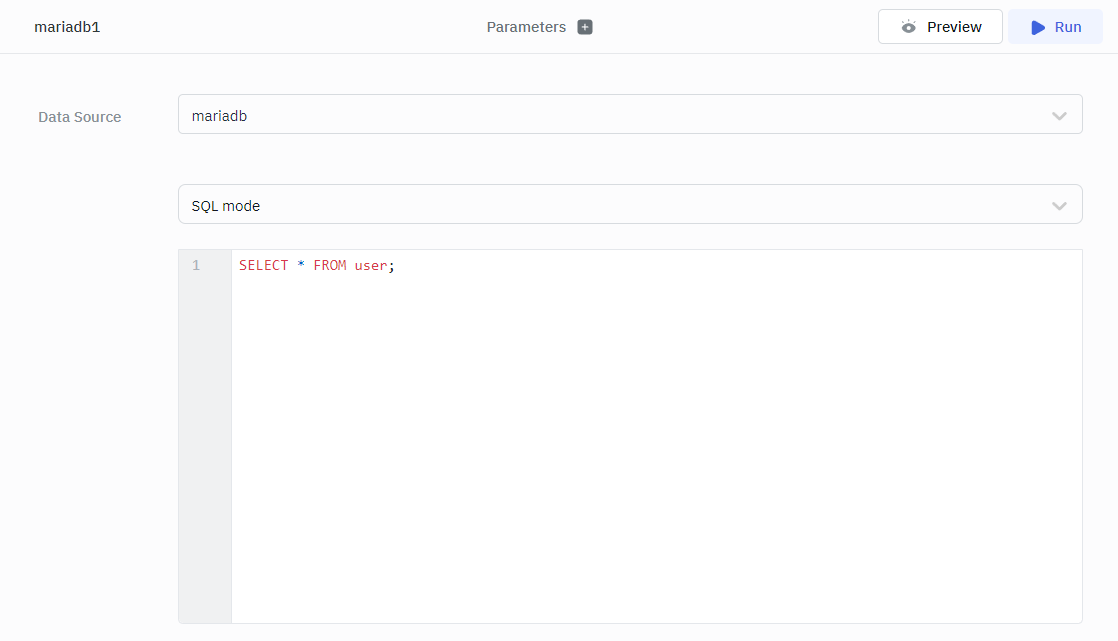
Task: Place cursor on the FROM keyword
Action: coord(329,265)
